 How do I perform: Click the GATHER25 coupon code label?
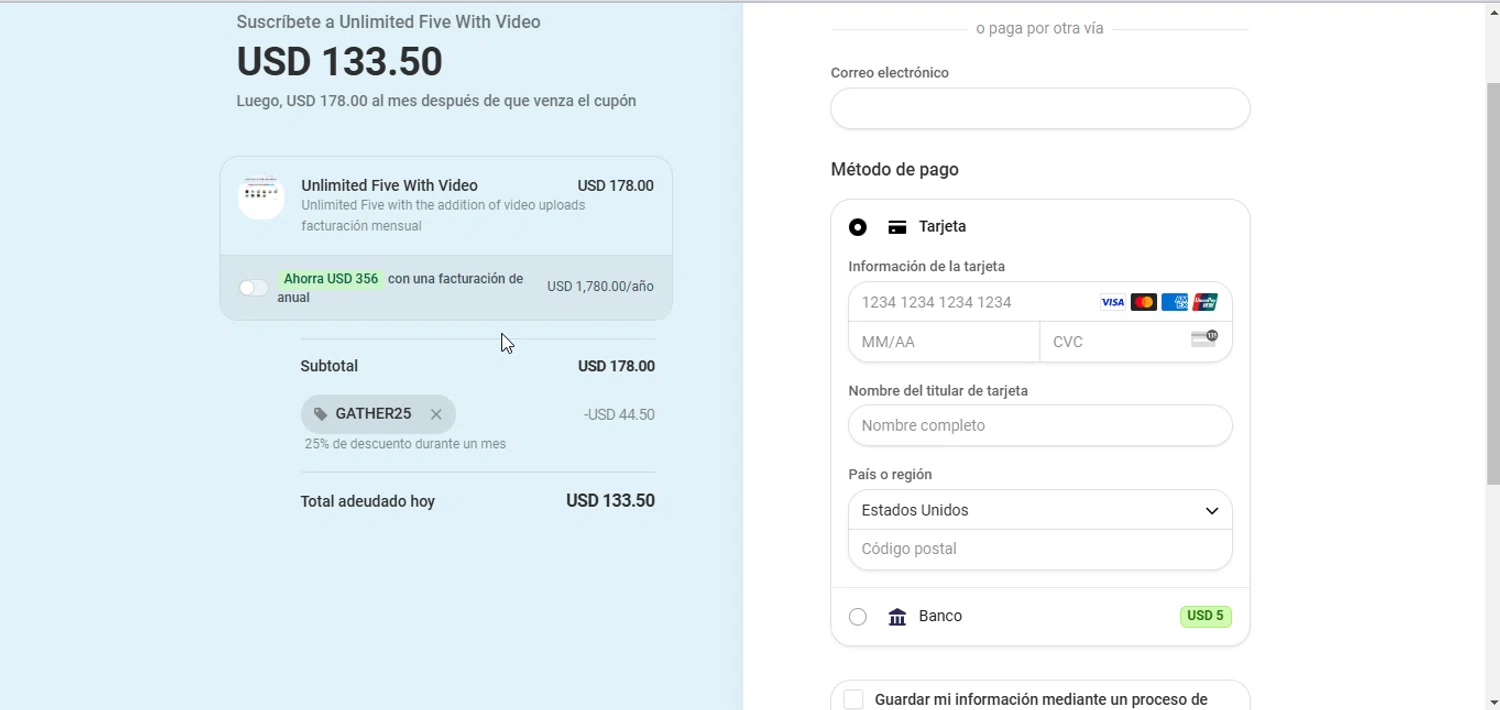[x=373, y=414]
